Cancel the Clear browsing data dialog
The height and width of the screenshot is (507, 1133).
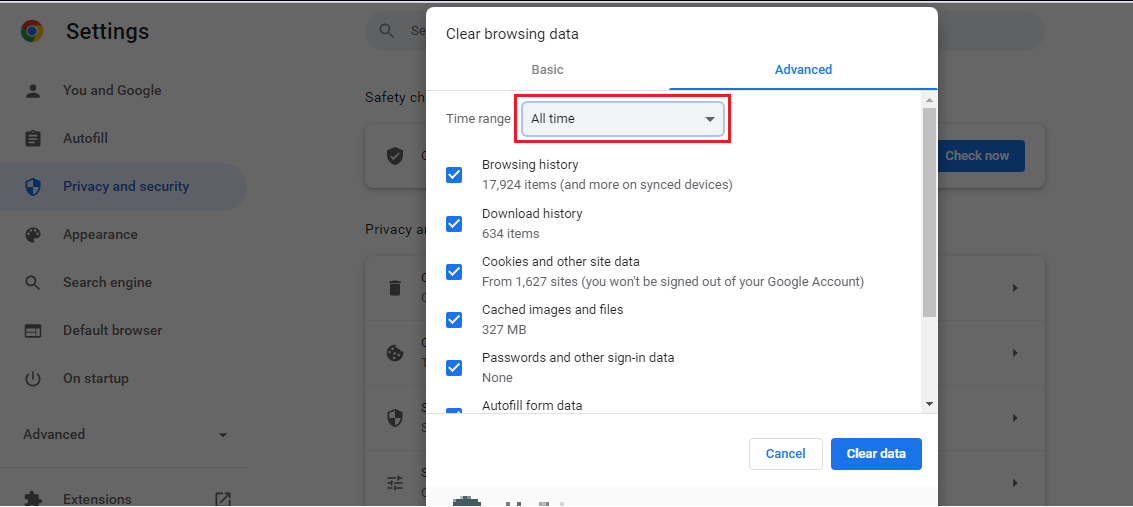[785, 454]
